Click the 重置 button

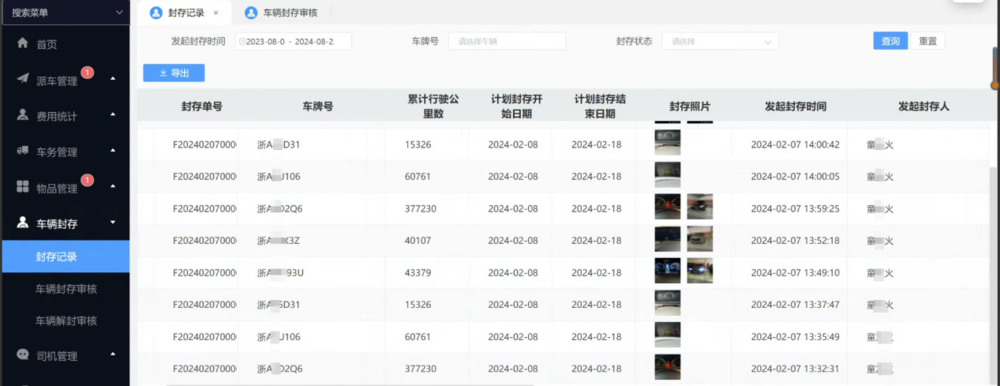[928, 41]
